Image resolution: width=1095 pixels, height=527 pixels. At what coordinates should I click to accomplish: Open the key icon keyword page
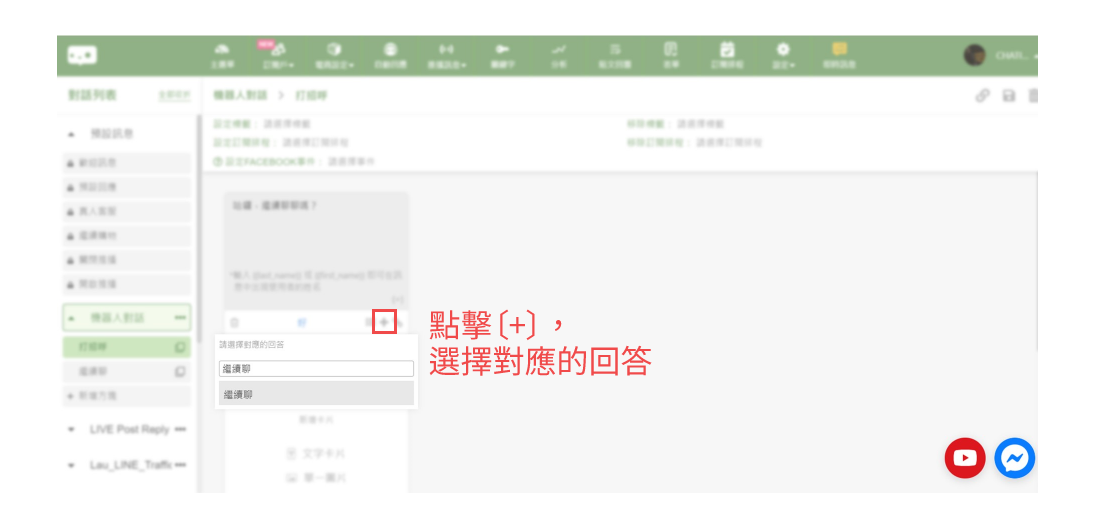click(x=502, y=55)
